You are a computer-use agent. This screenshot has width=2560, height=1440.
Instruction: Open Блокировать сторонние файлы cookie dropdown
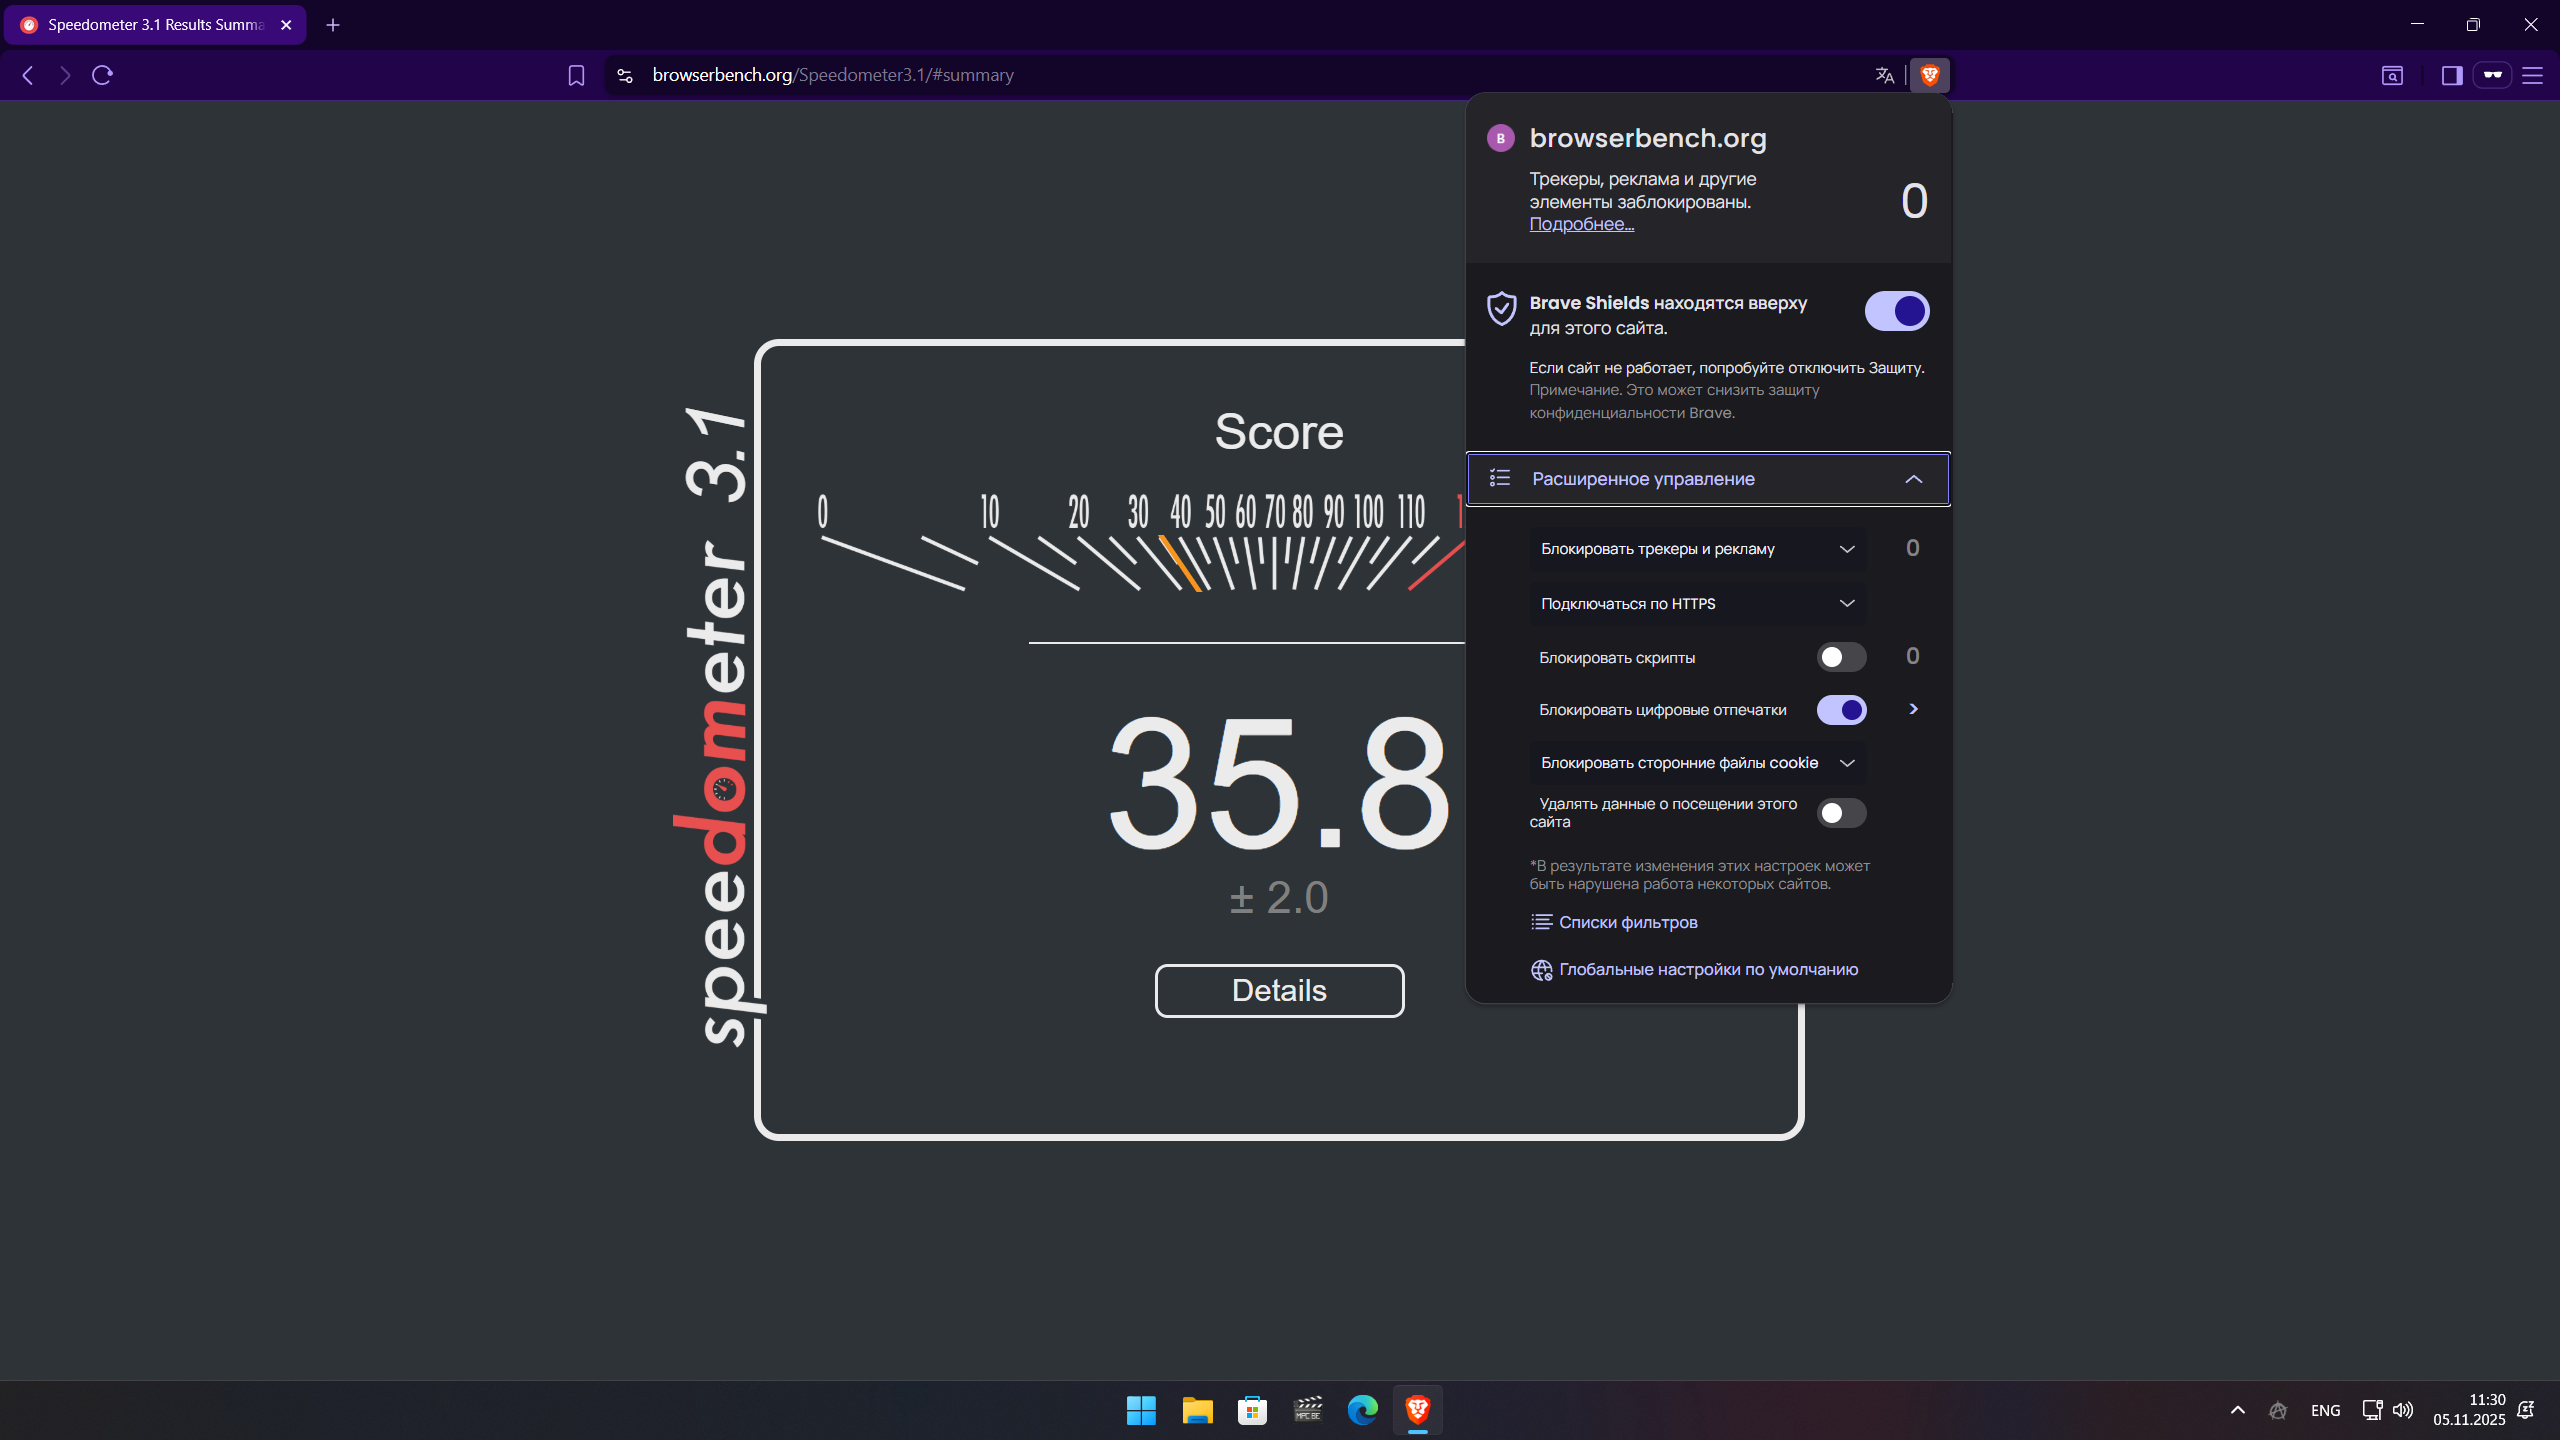pos(1697,763)
